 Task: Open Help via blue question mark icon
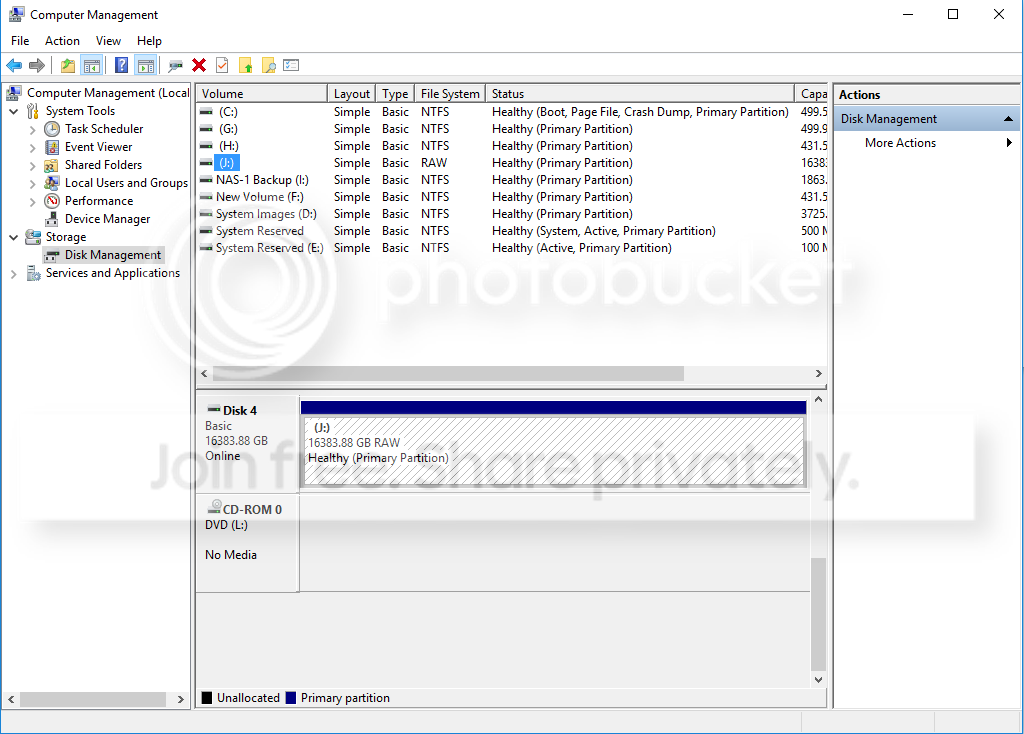[121, 65]
